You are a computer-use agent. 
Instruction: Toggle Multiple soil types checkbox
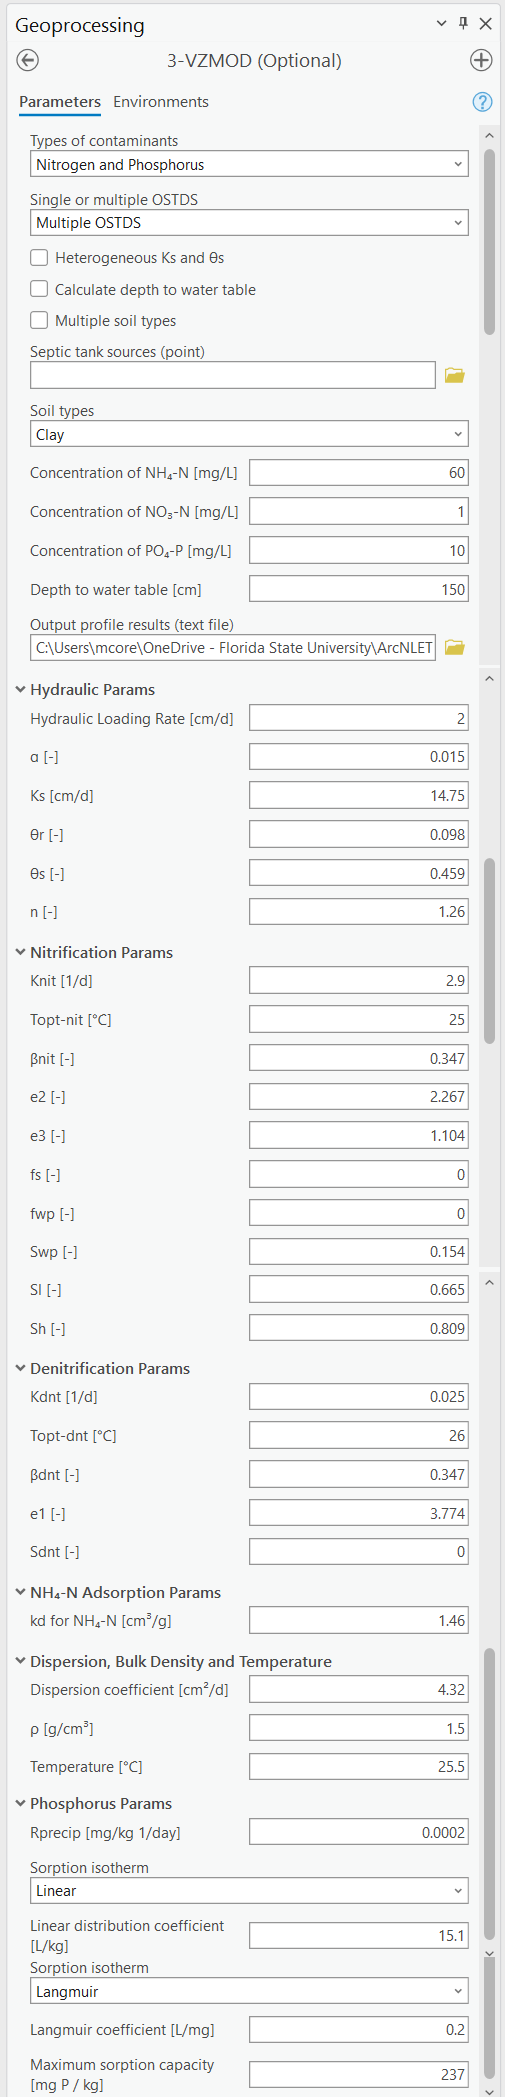click(39, 321)
